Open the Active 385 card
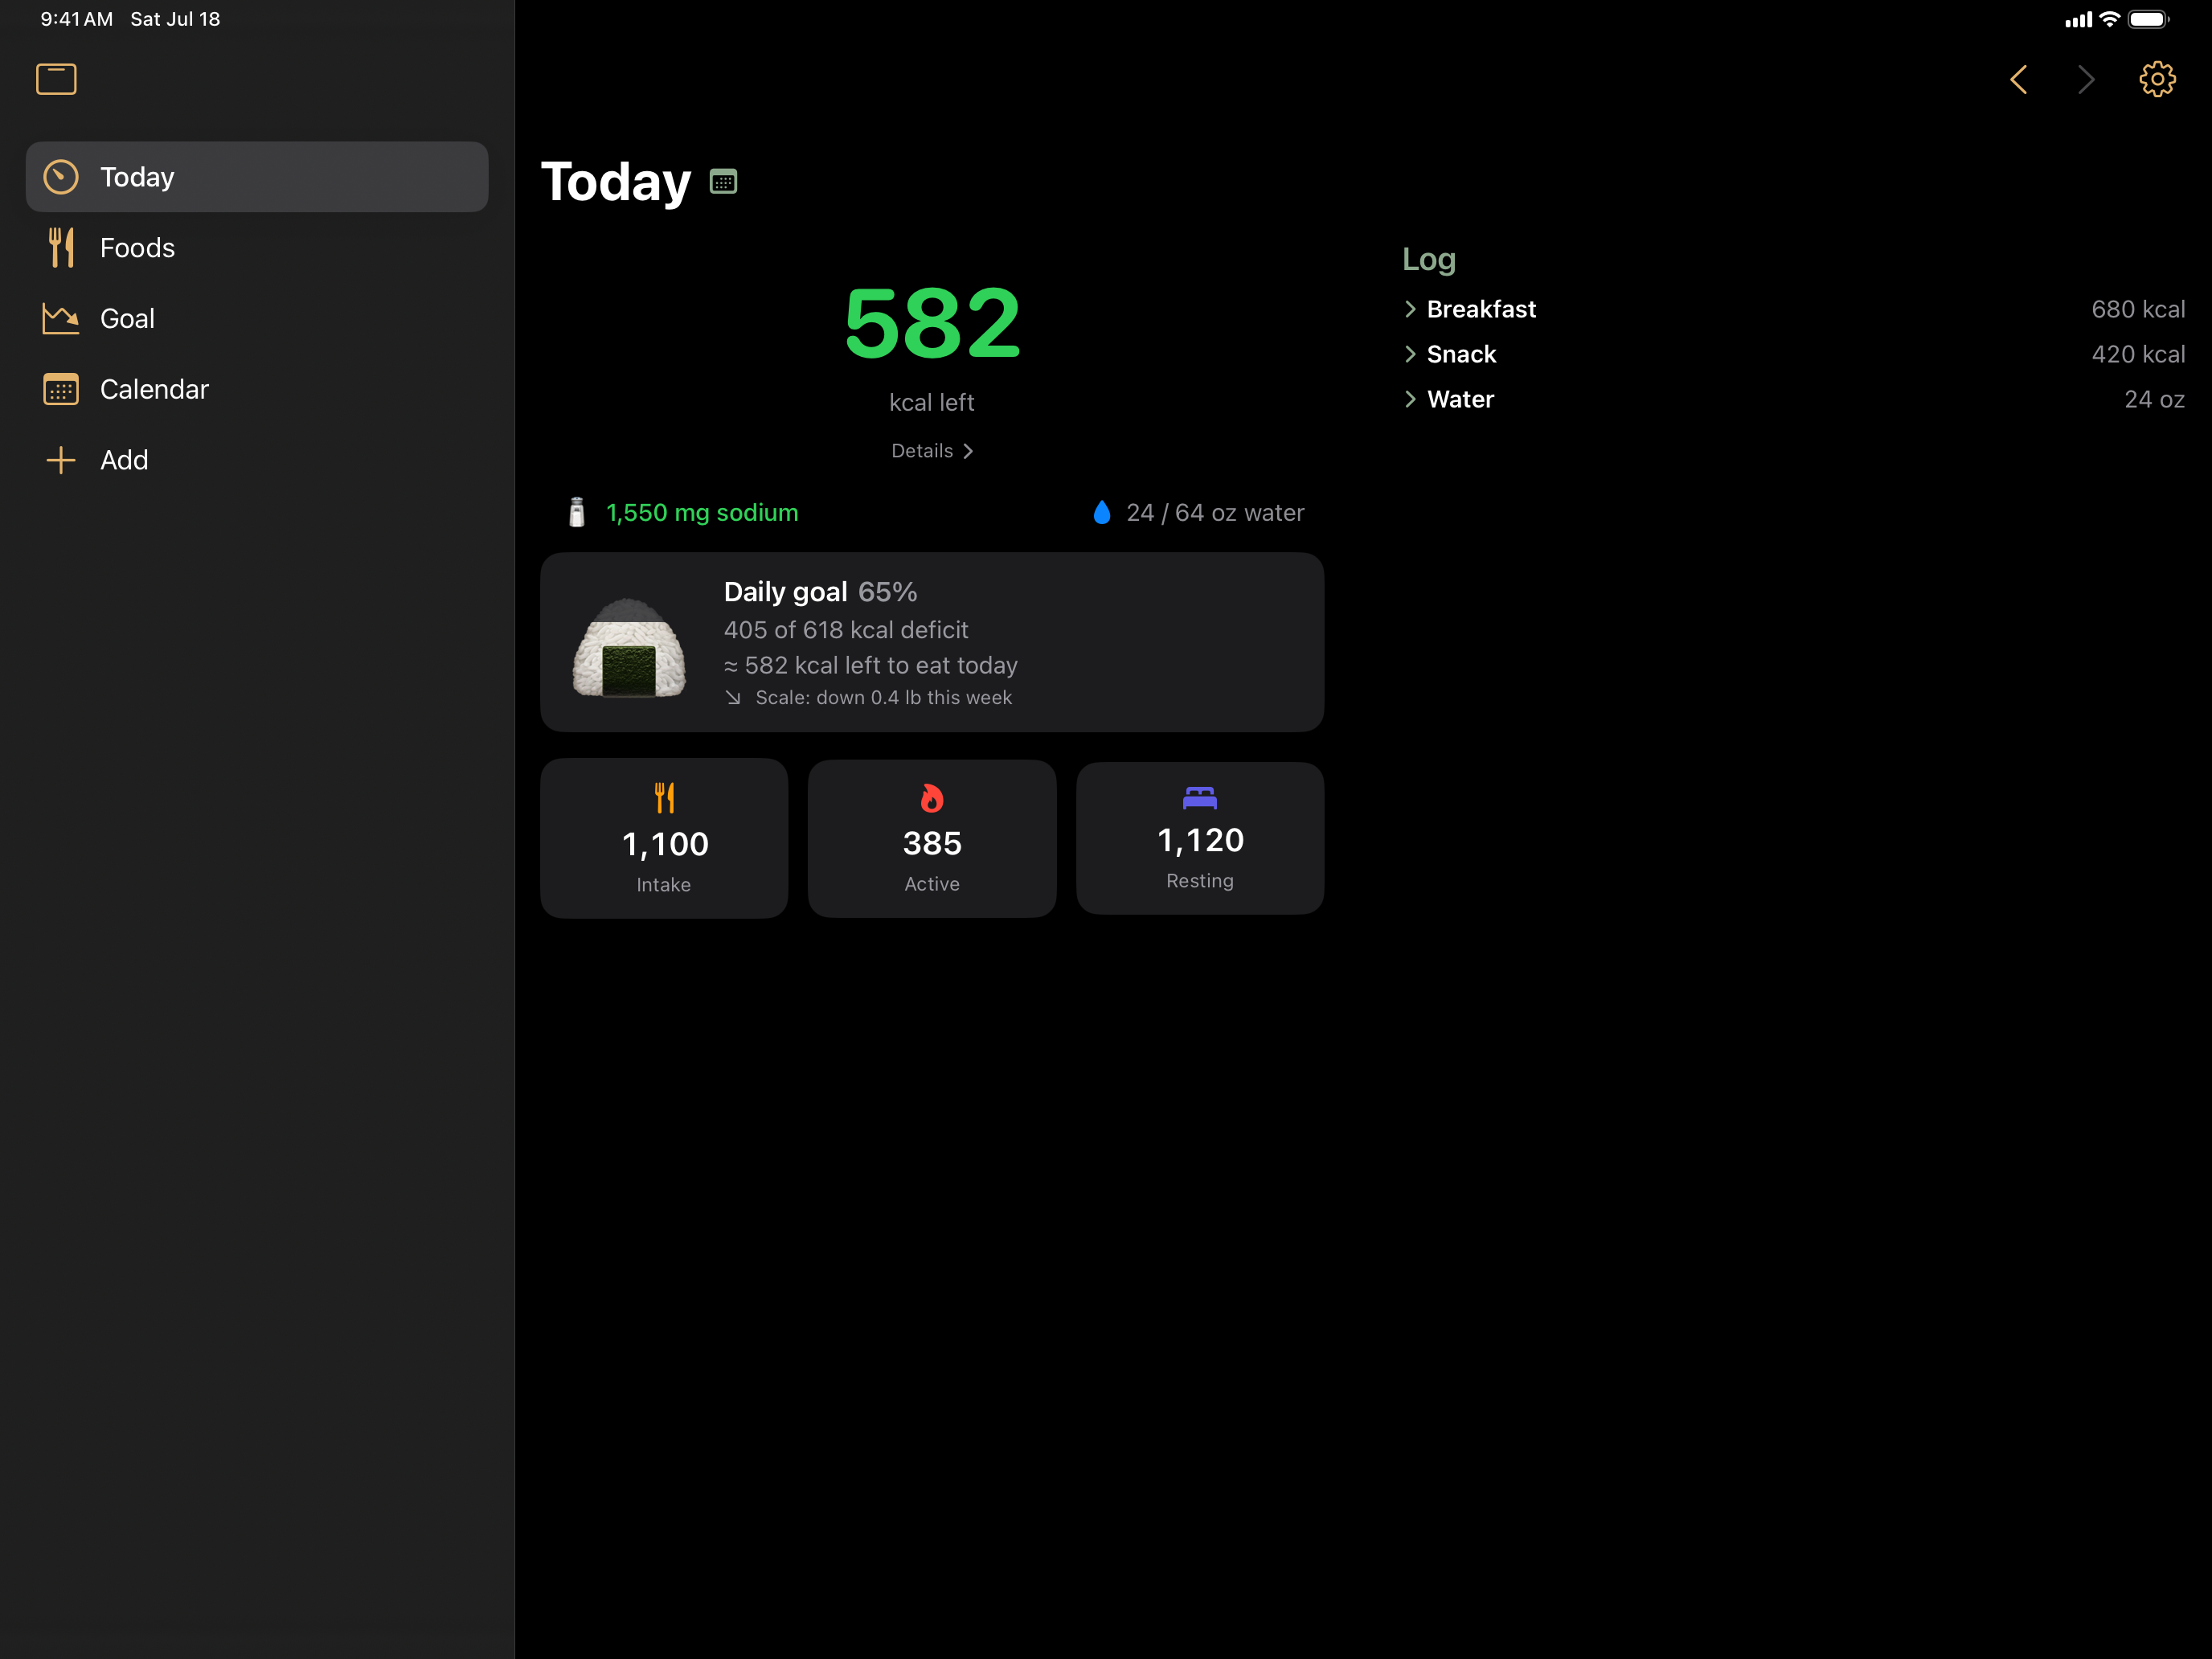The image size is (2212, 1659). 932,838
